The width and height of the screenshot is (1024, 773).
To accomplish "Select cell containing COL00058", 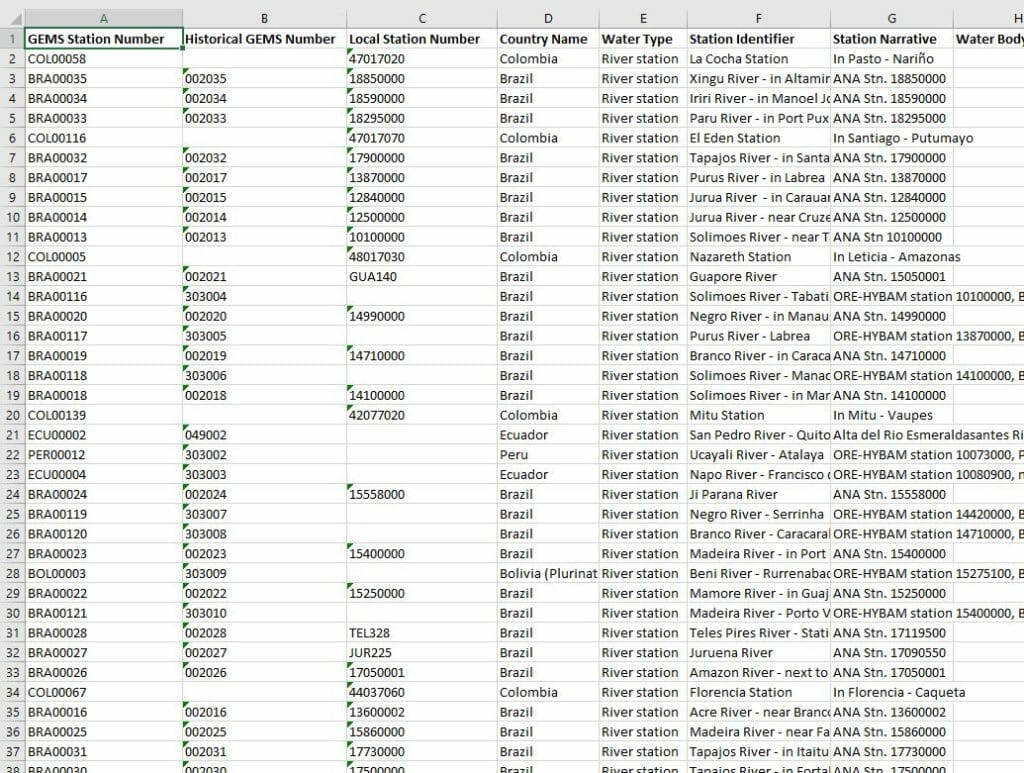I will click(104, 59).
